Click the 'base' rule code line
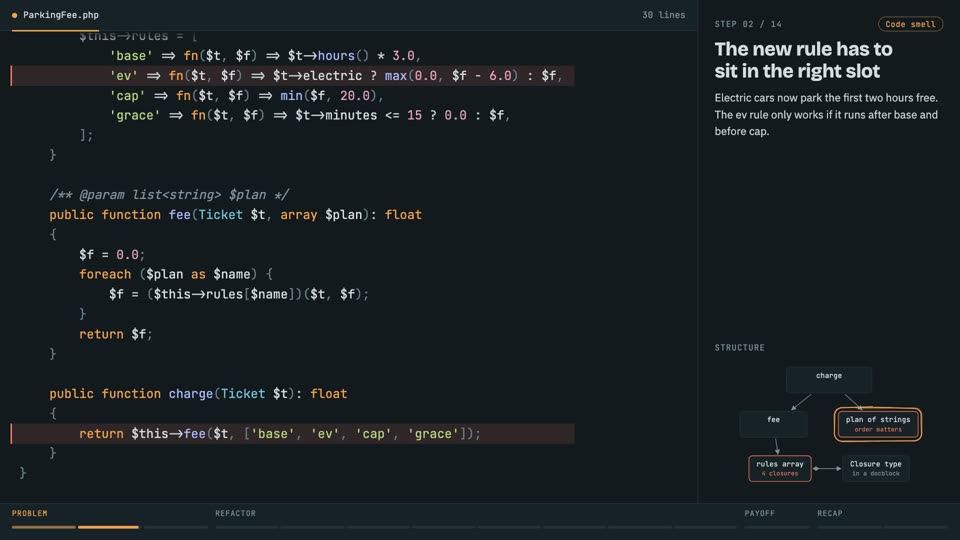 pyautogui.click(x=265, y=56)
